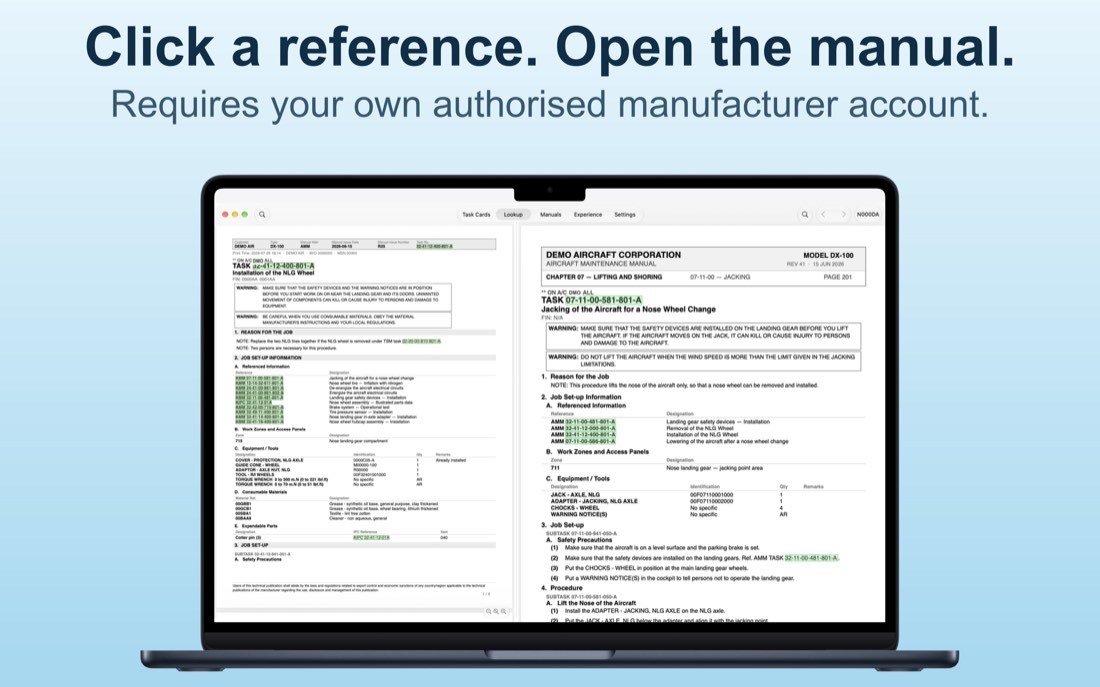Click 'WARNING NOTICE(S)' equipment row
Viewport: 1100px width, 687px height.
[579, 514]
